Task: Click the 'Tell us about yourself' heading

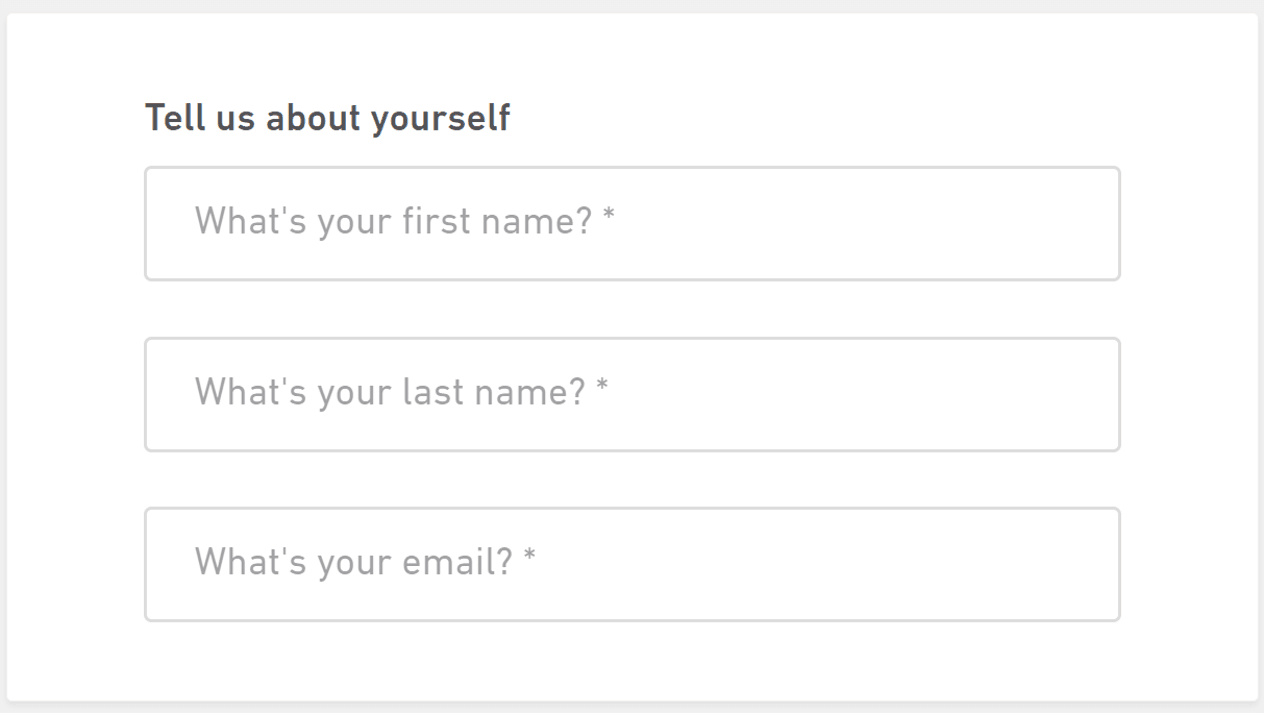Action: [327, 118]
